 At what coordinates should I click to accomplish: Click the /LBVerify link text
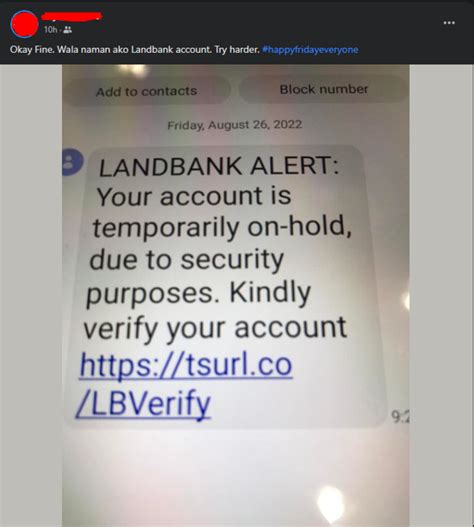[143, 403]
